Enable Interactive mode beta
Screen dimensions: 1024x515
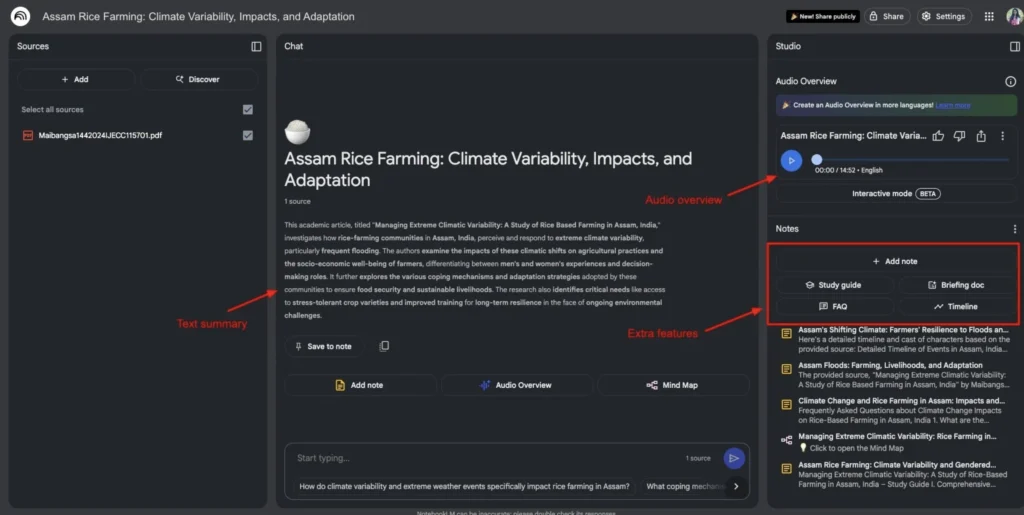tap(895, 193)
